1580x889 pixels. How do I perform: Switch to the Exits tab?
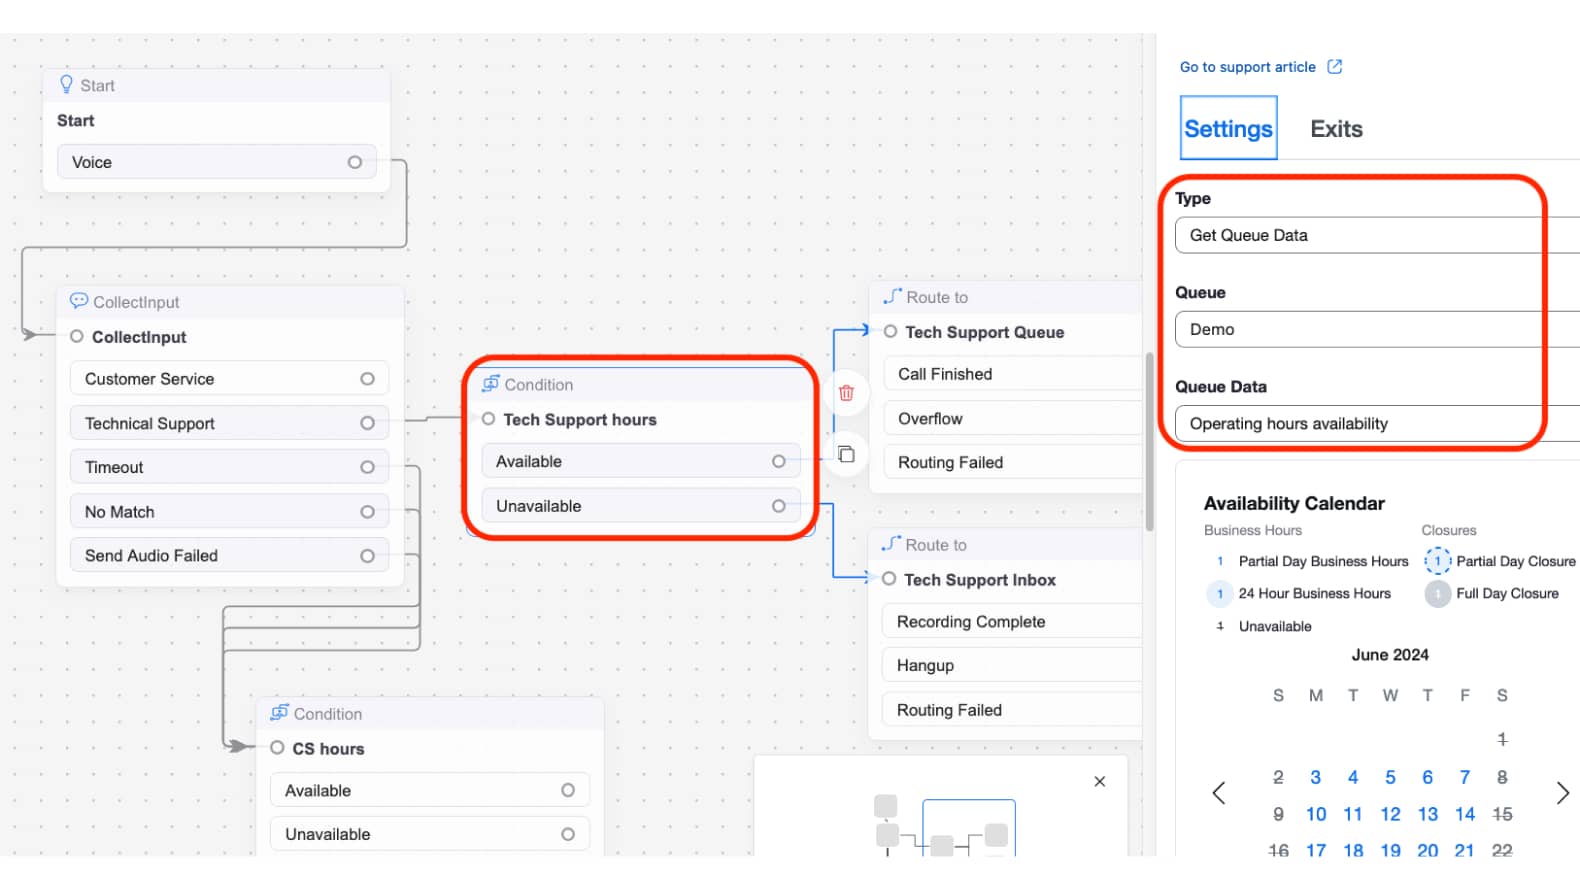point(1336,129)
